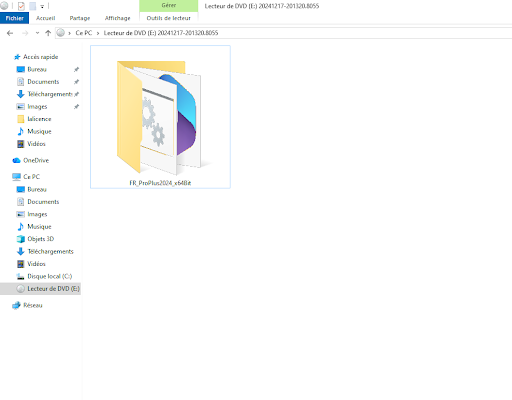Click the up one level arrow
512x400 pixels.
coord(48,33)
